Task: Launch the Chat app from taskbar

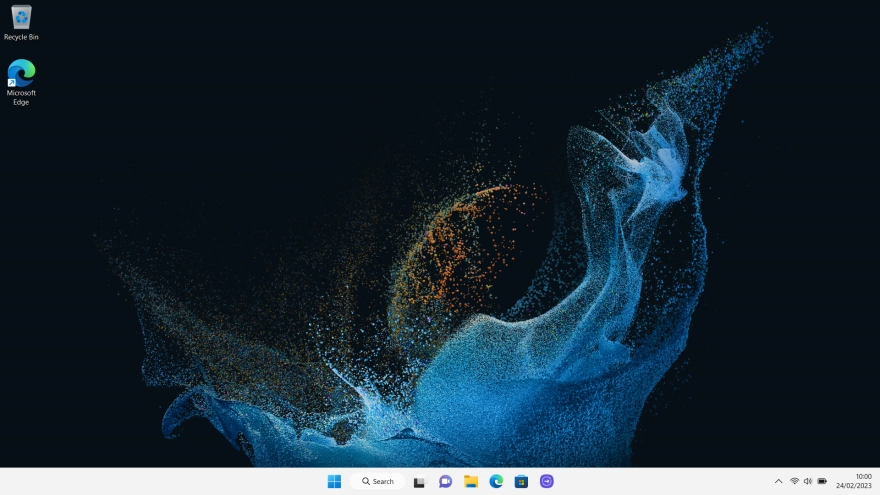Action: [445, 481]
